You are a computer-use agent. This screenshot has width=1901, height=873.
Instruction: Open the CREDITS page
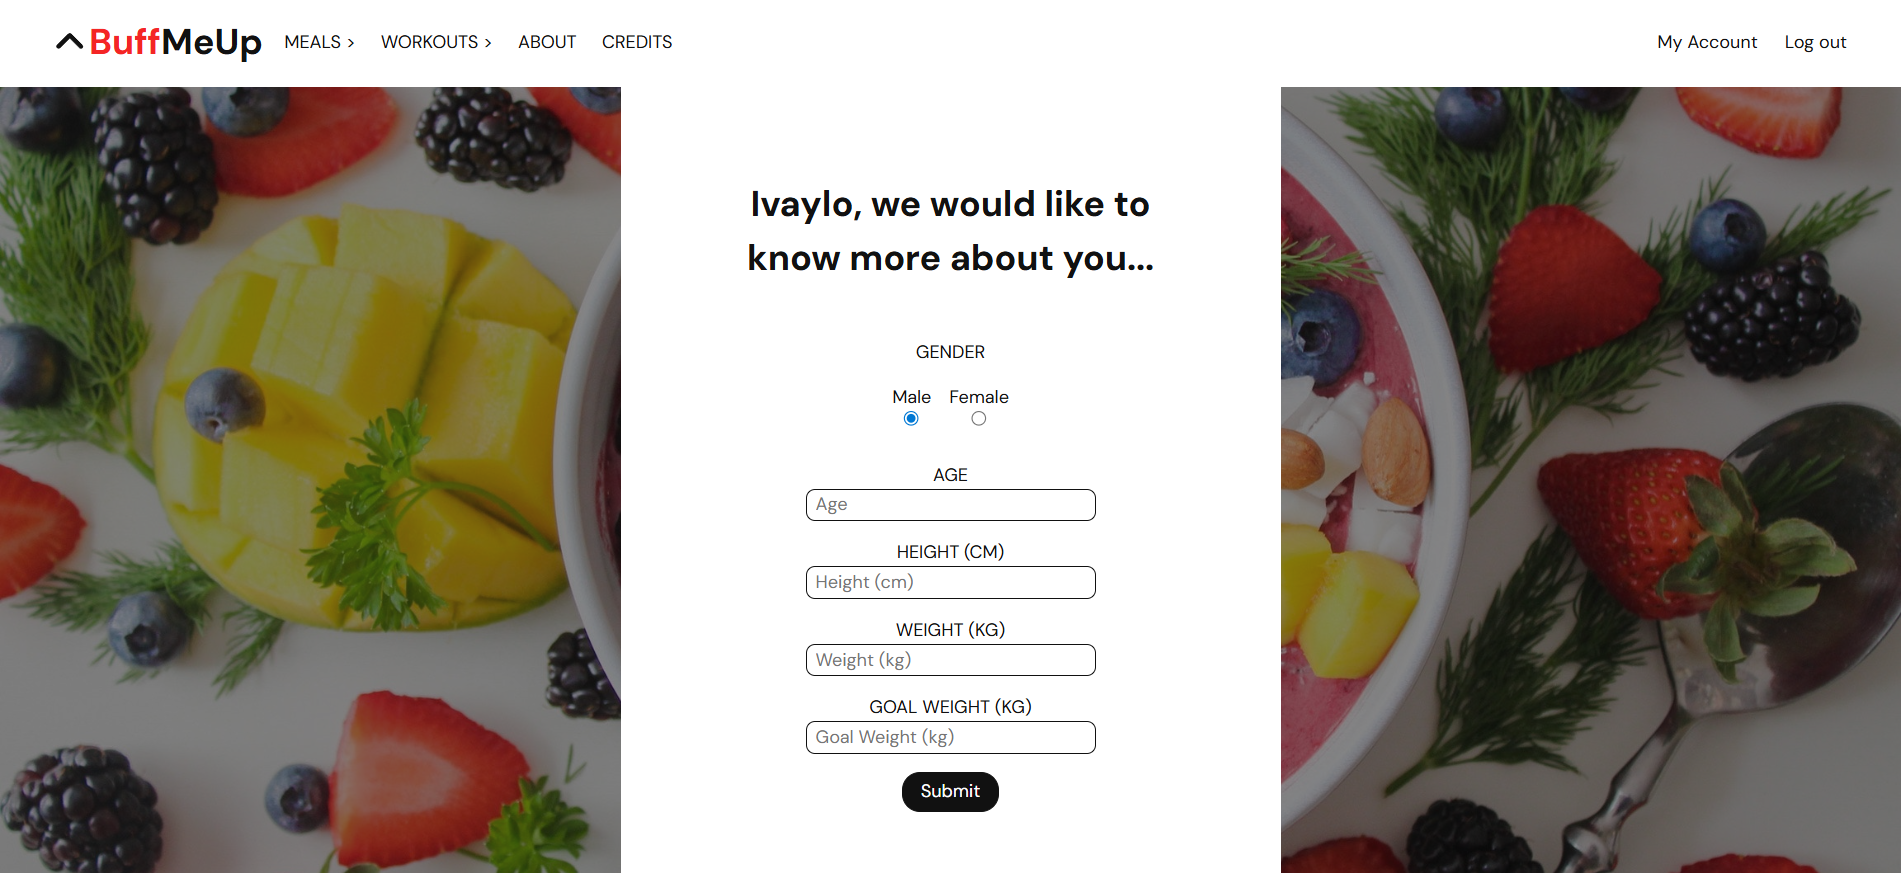tap(637, 42)
